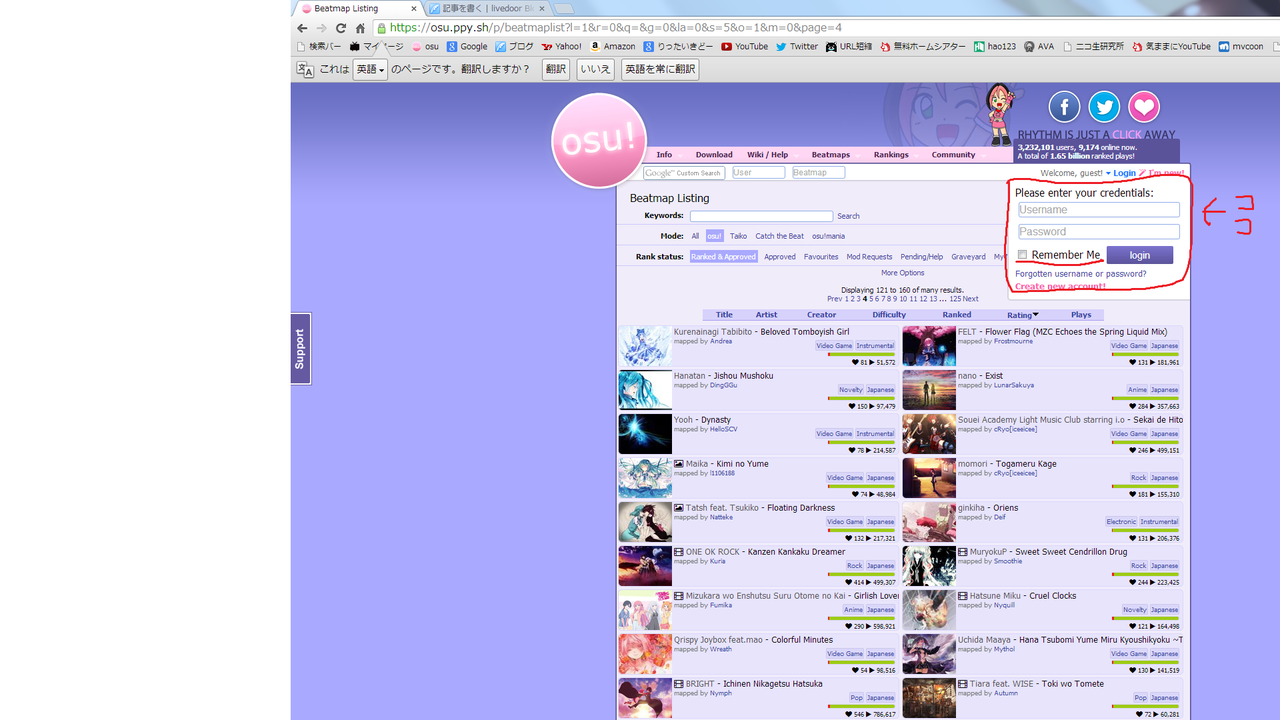1280x720 pixels.
Task: Select Graveyard rank status
Action: (x=968, y=257)
